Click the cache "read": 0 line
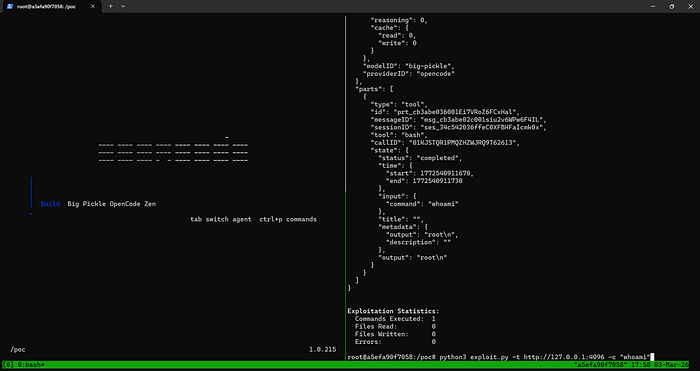This screenshot has width=700, height=371. click(x=397, y=36)
